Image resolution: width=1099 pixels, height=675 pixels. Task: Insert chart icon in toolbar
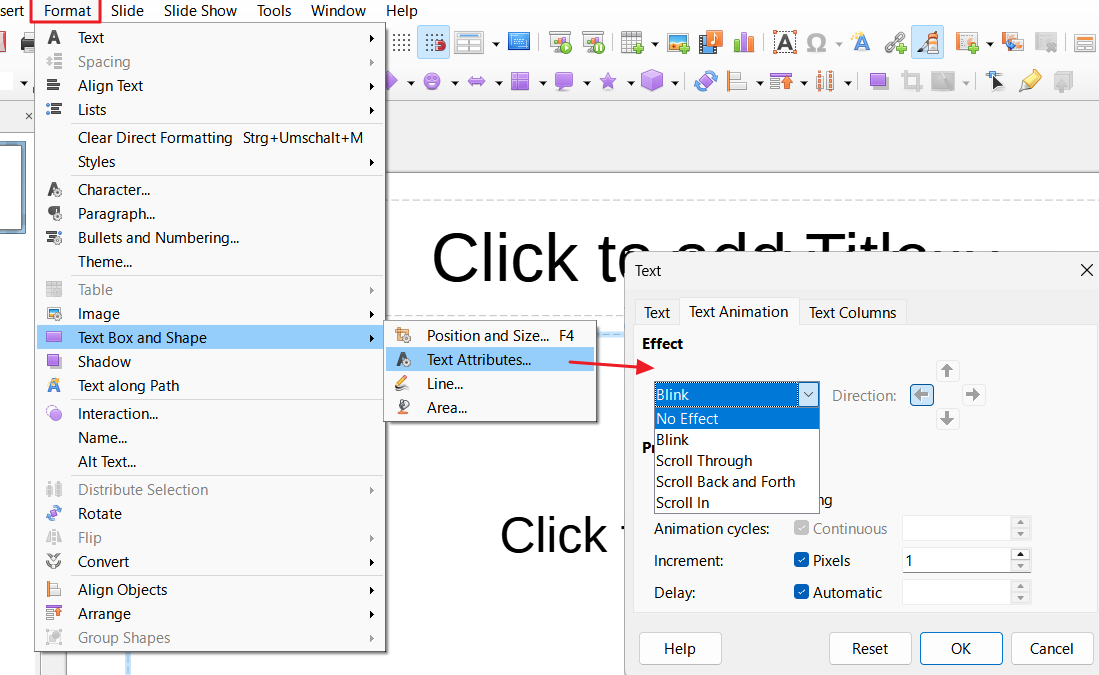[744, 43]
